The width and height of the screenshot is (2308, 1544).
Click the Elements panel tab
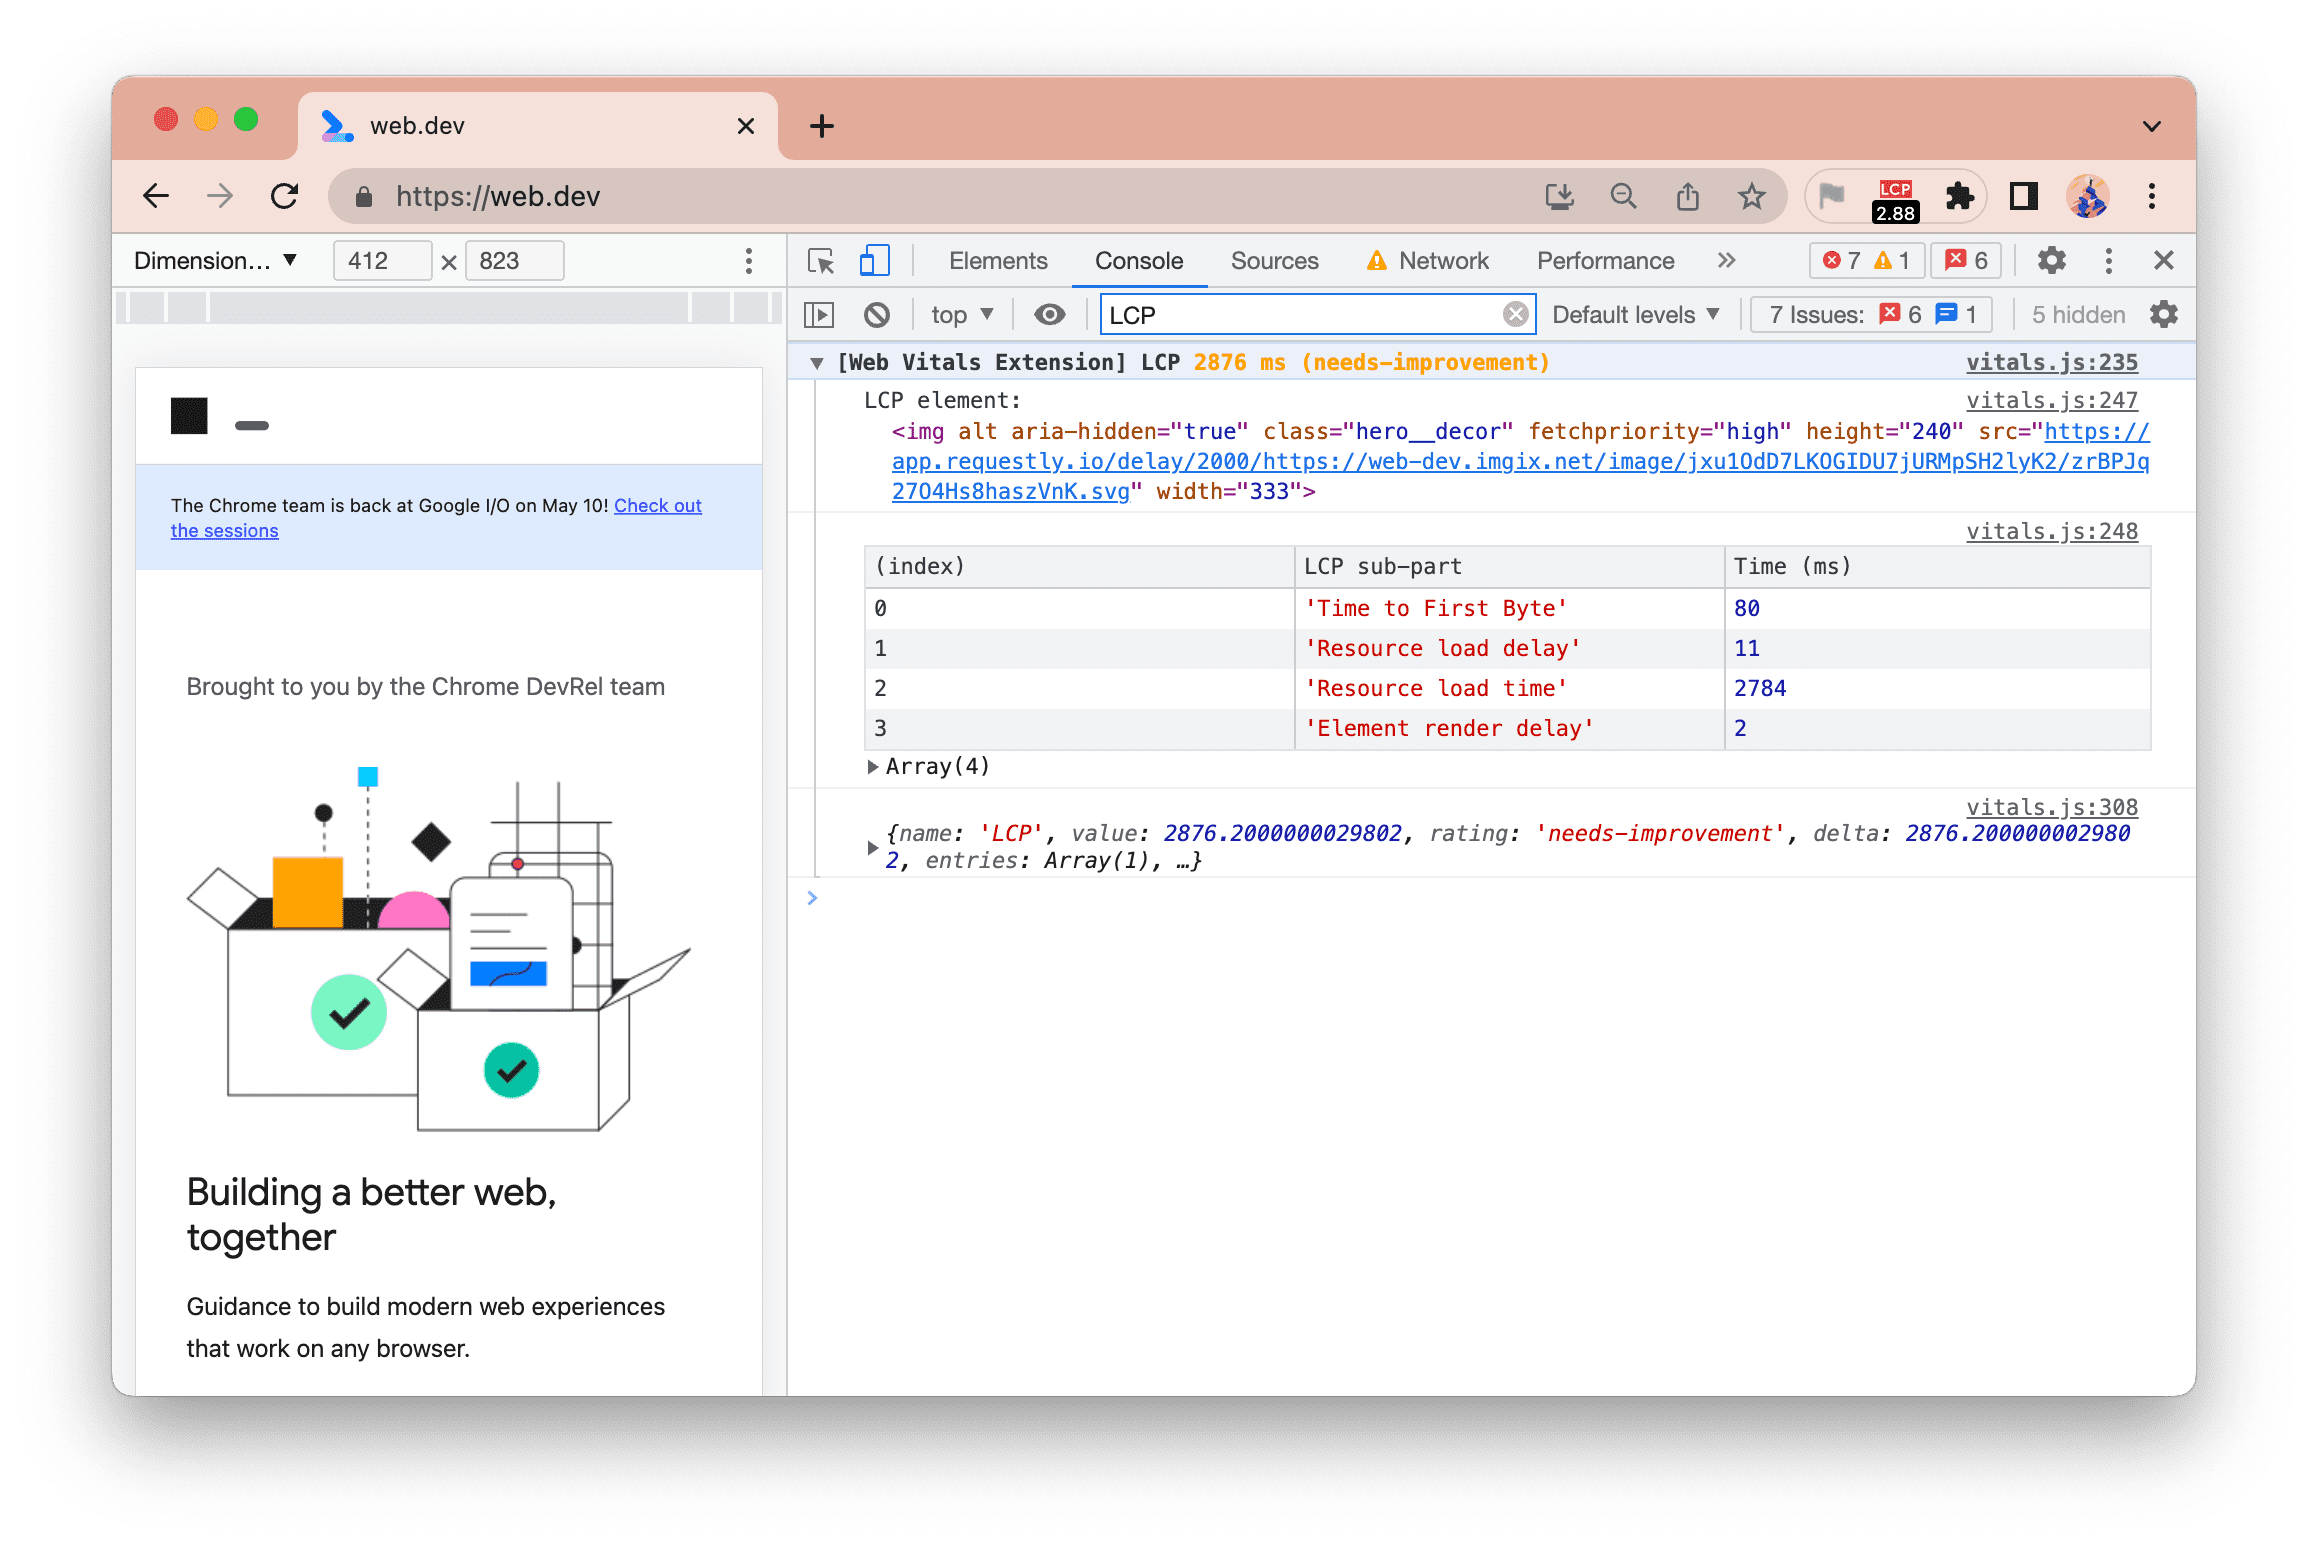[997, 260]
